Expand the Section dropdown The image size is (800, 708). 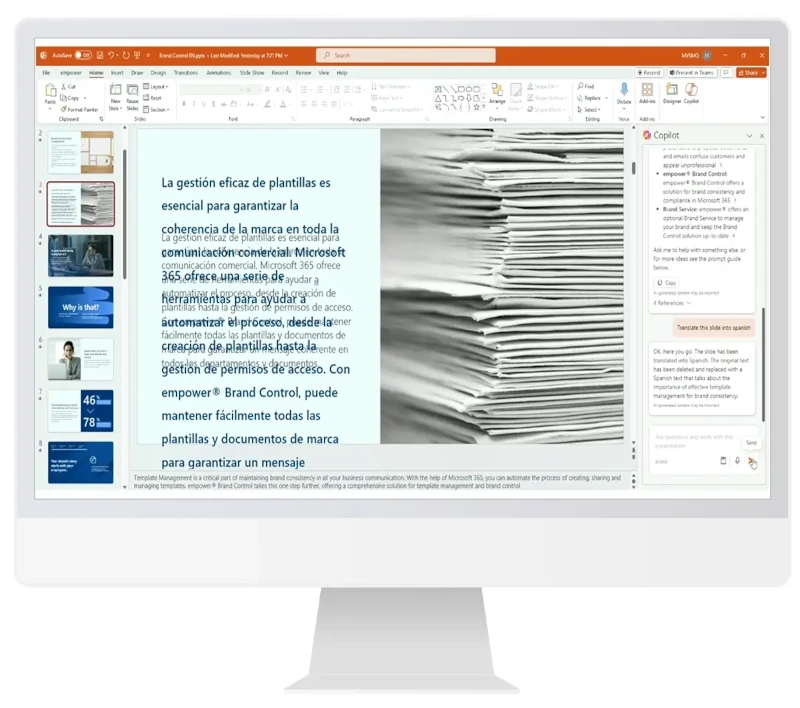158,109
